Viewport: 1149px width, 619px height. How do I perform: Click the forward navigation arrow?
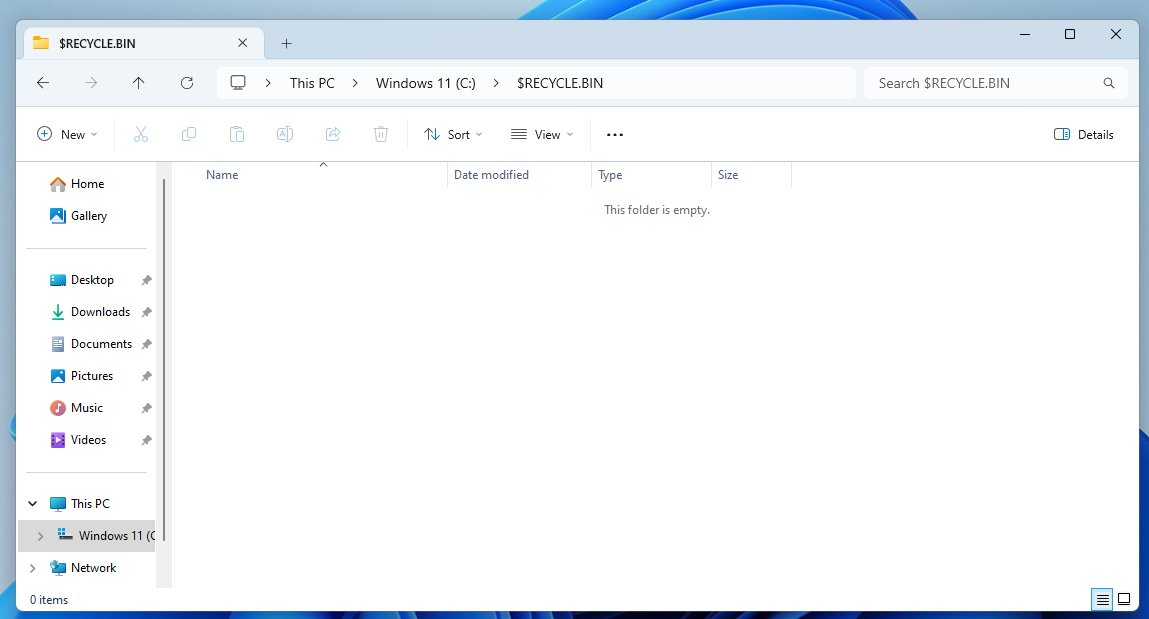pos(91,83)
